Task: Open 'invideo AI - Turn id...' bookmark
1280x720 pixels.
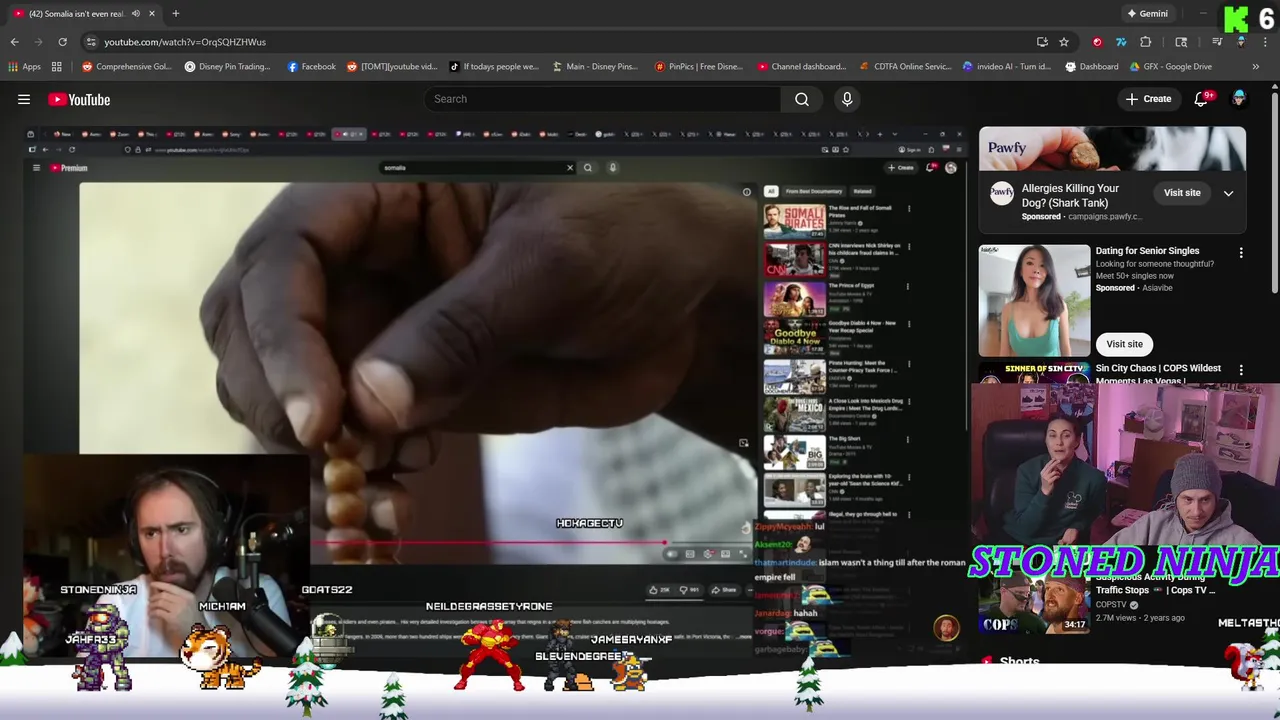Action: click(x=1008, y=67)
